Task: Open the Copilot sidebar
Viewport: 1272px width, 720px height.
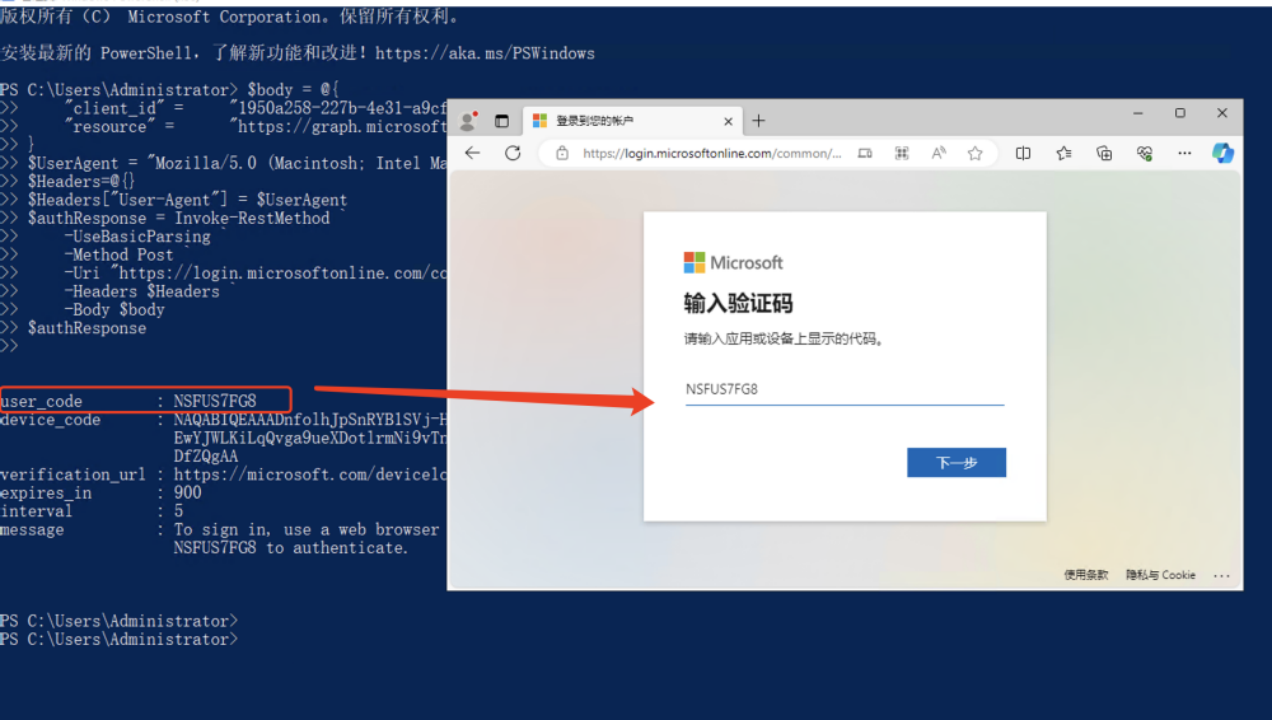Action: [x=1223, y=153]
